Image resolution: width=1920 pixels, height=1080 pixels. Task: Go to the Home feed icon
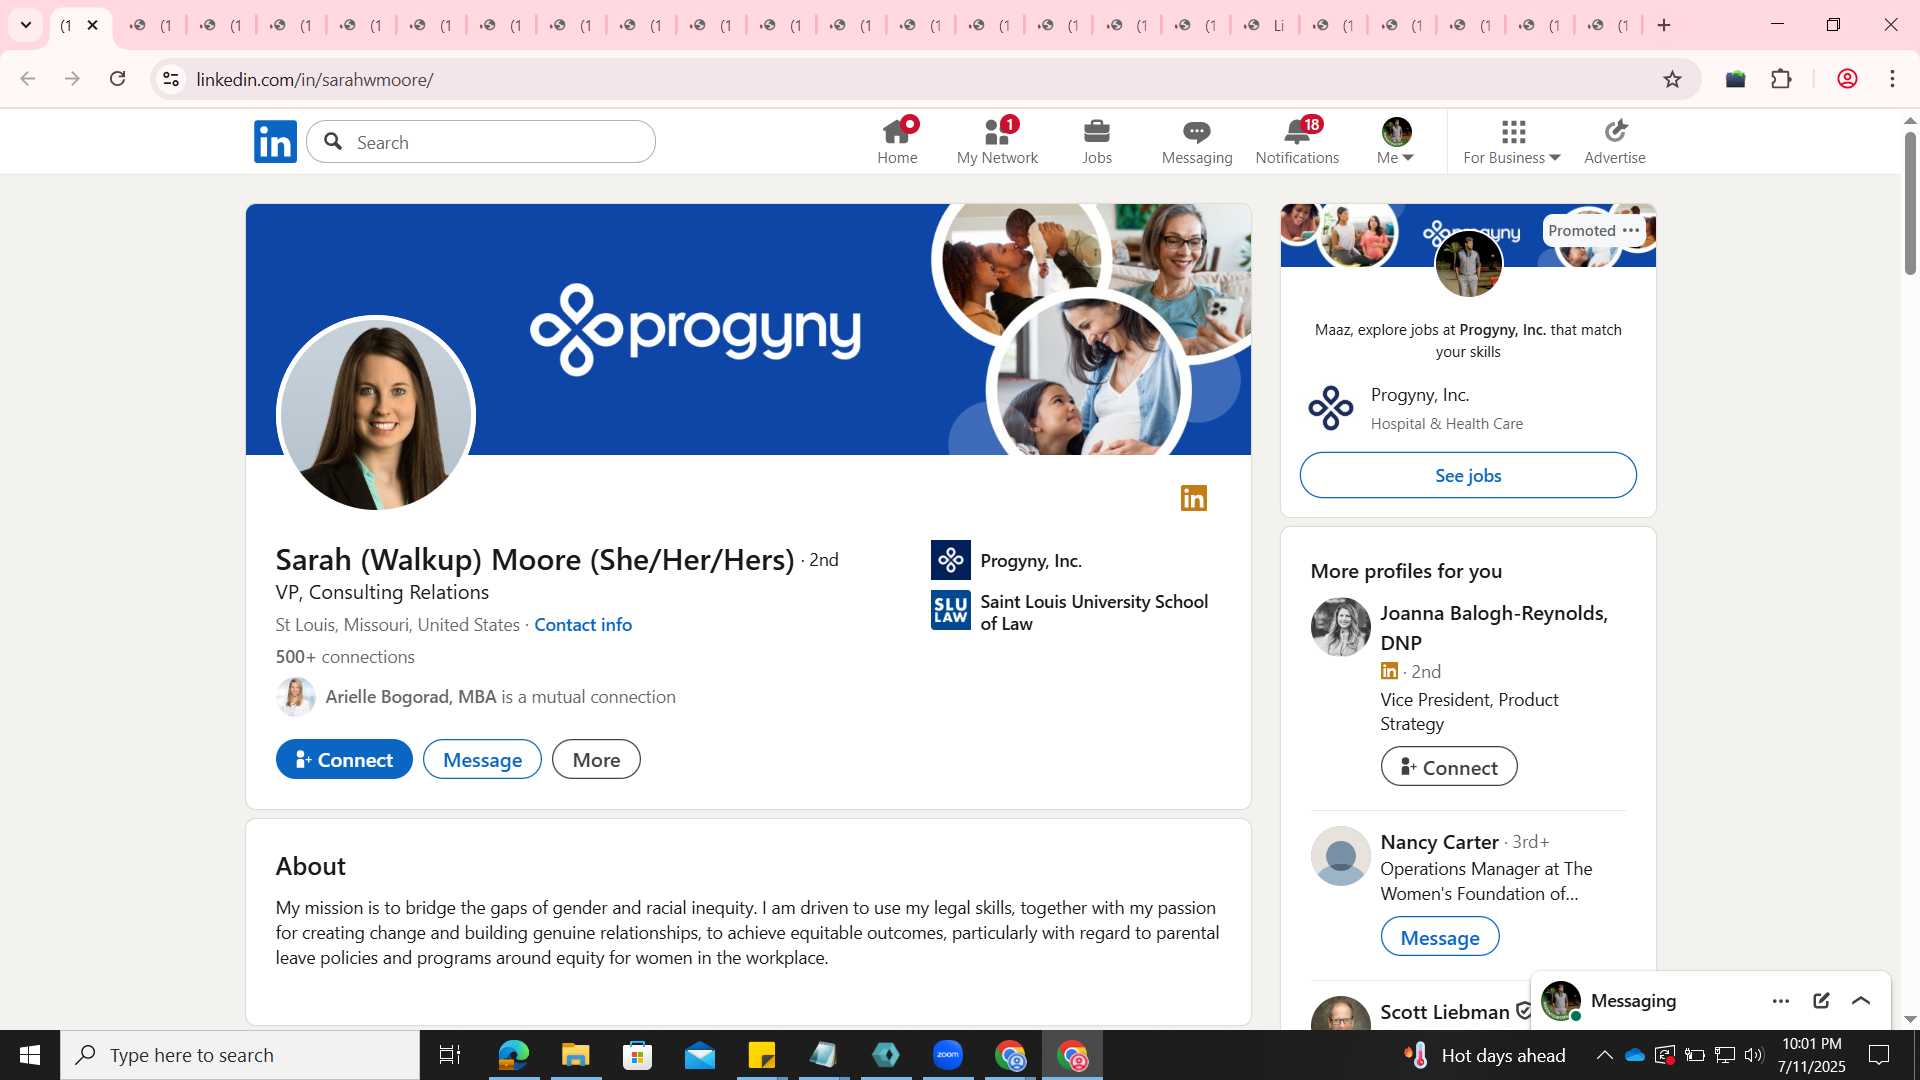[897, 142]
